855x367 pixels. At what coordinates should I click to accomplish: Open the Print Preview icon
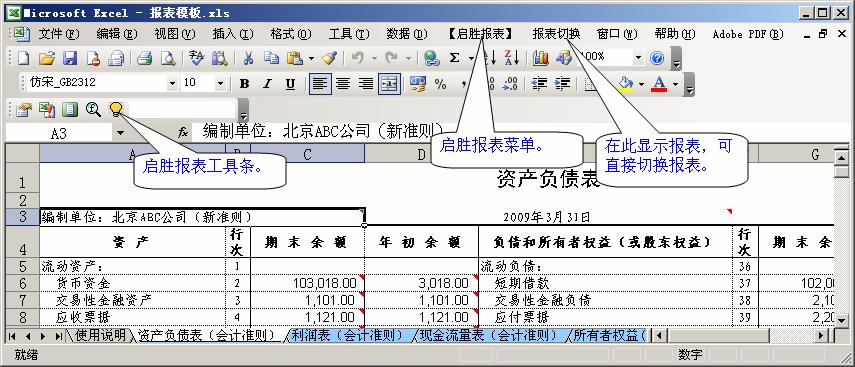pos(168,58)
